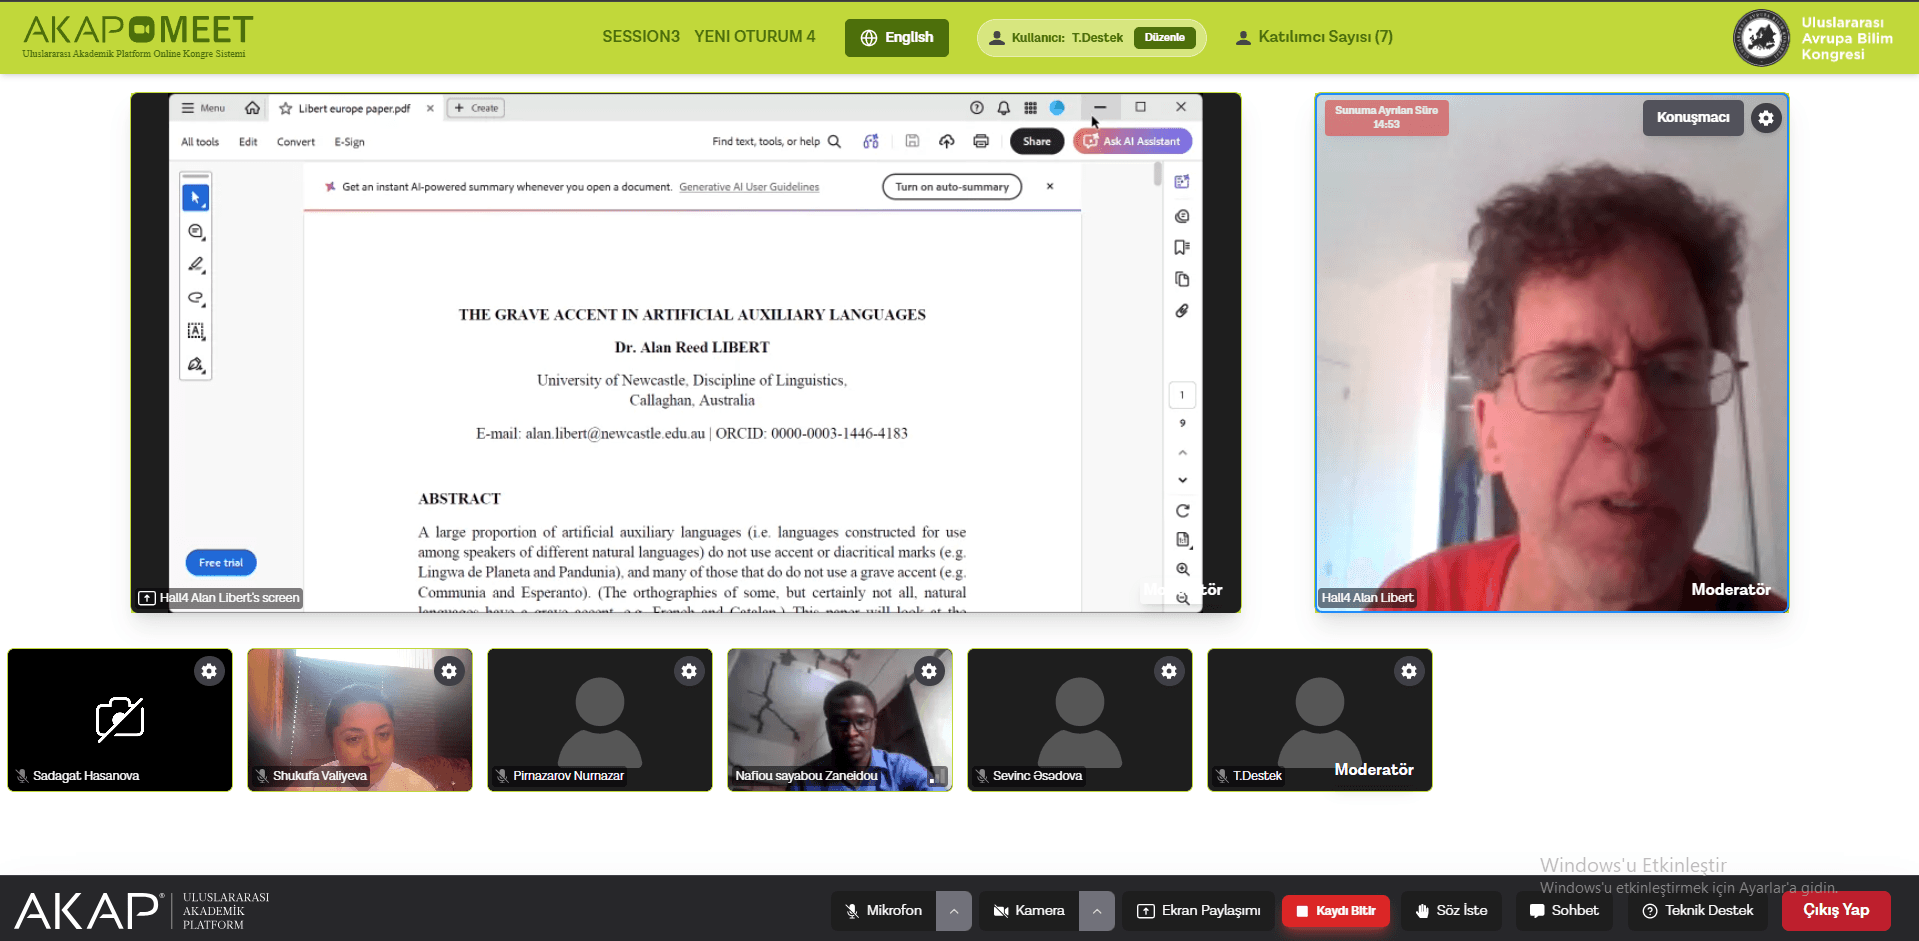This screenshot has height=941, width=1919.
Task: Select the fill and sign tool in Acrobat
Action: click(196, 364)
